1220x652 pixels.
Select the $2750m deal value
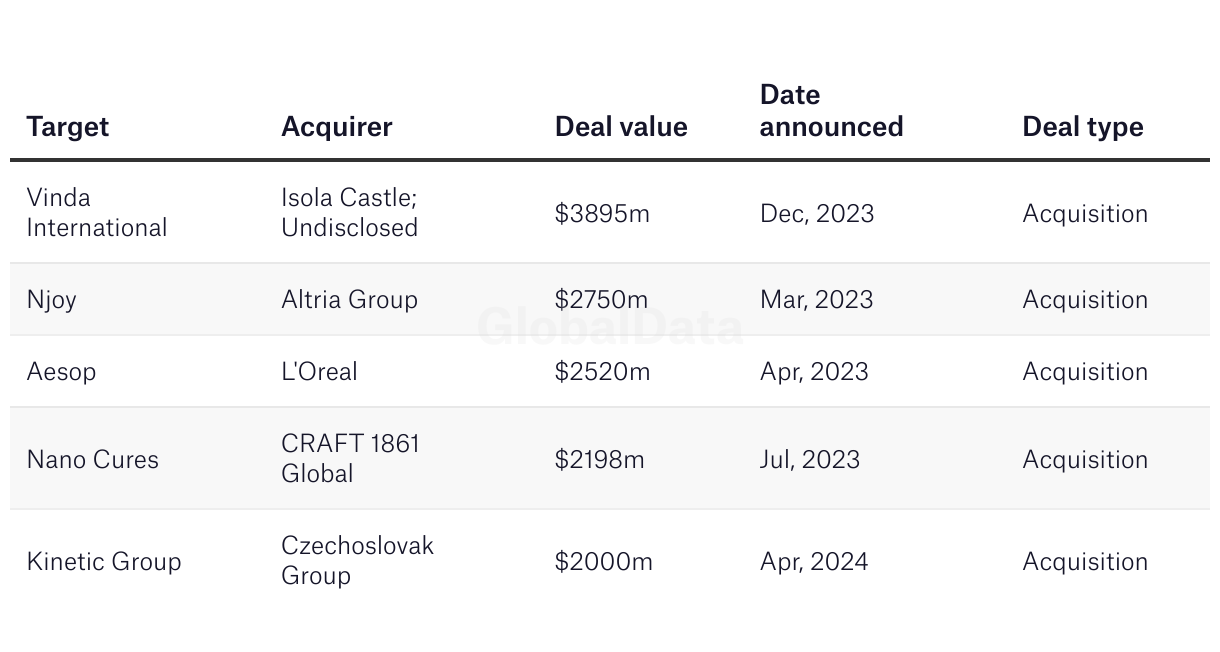click(x=601, y=300)
